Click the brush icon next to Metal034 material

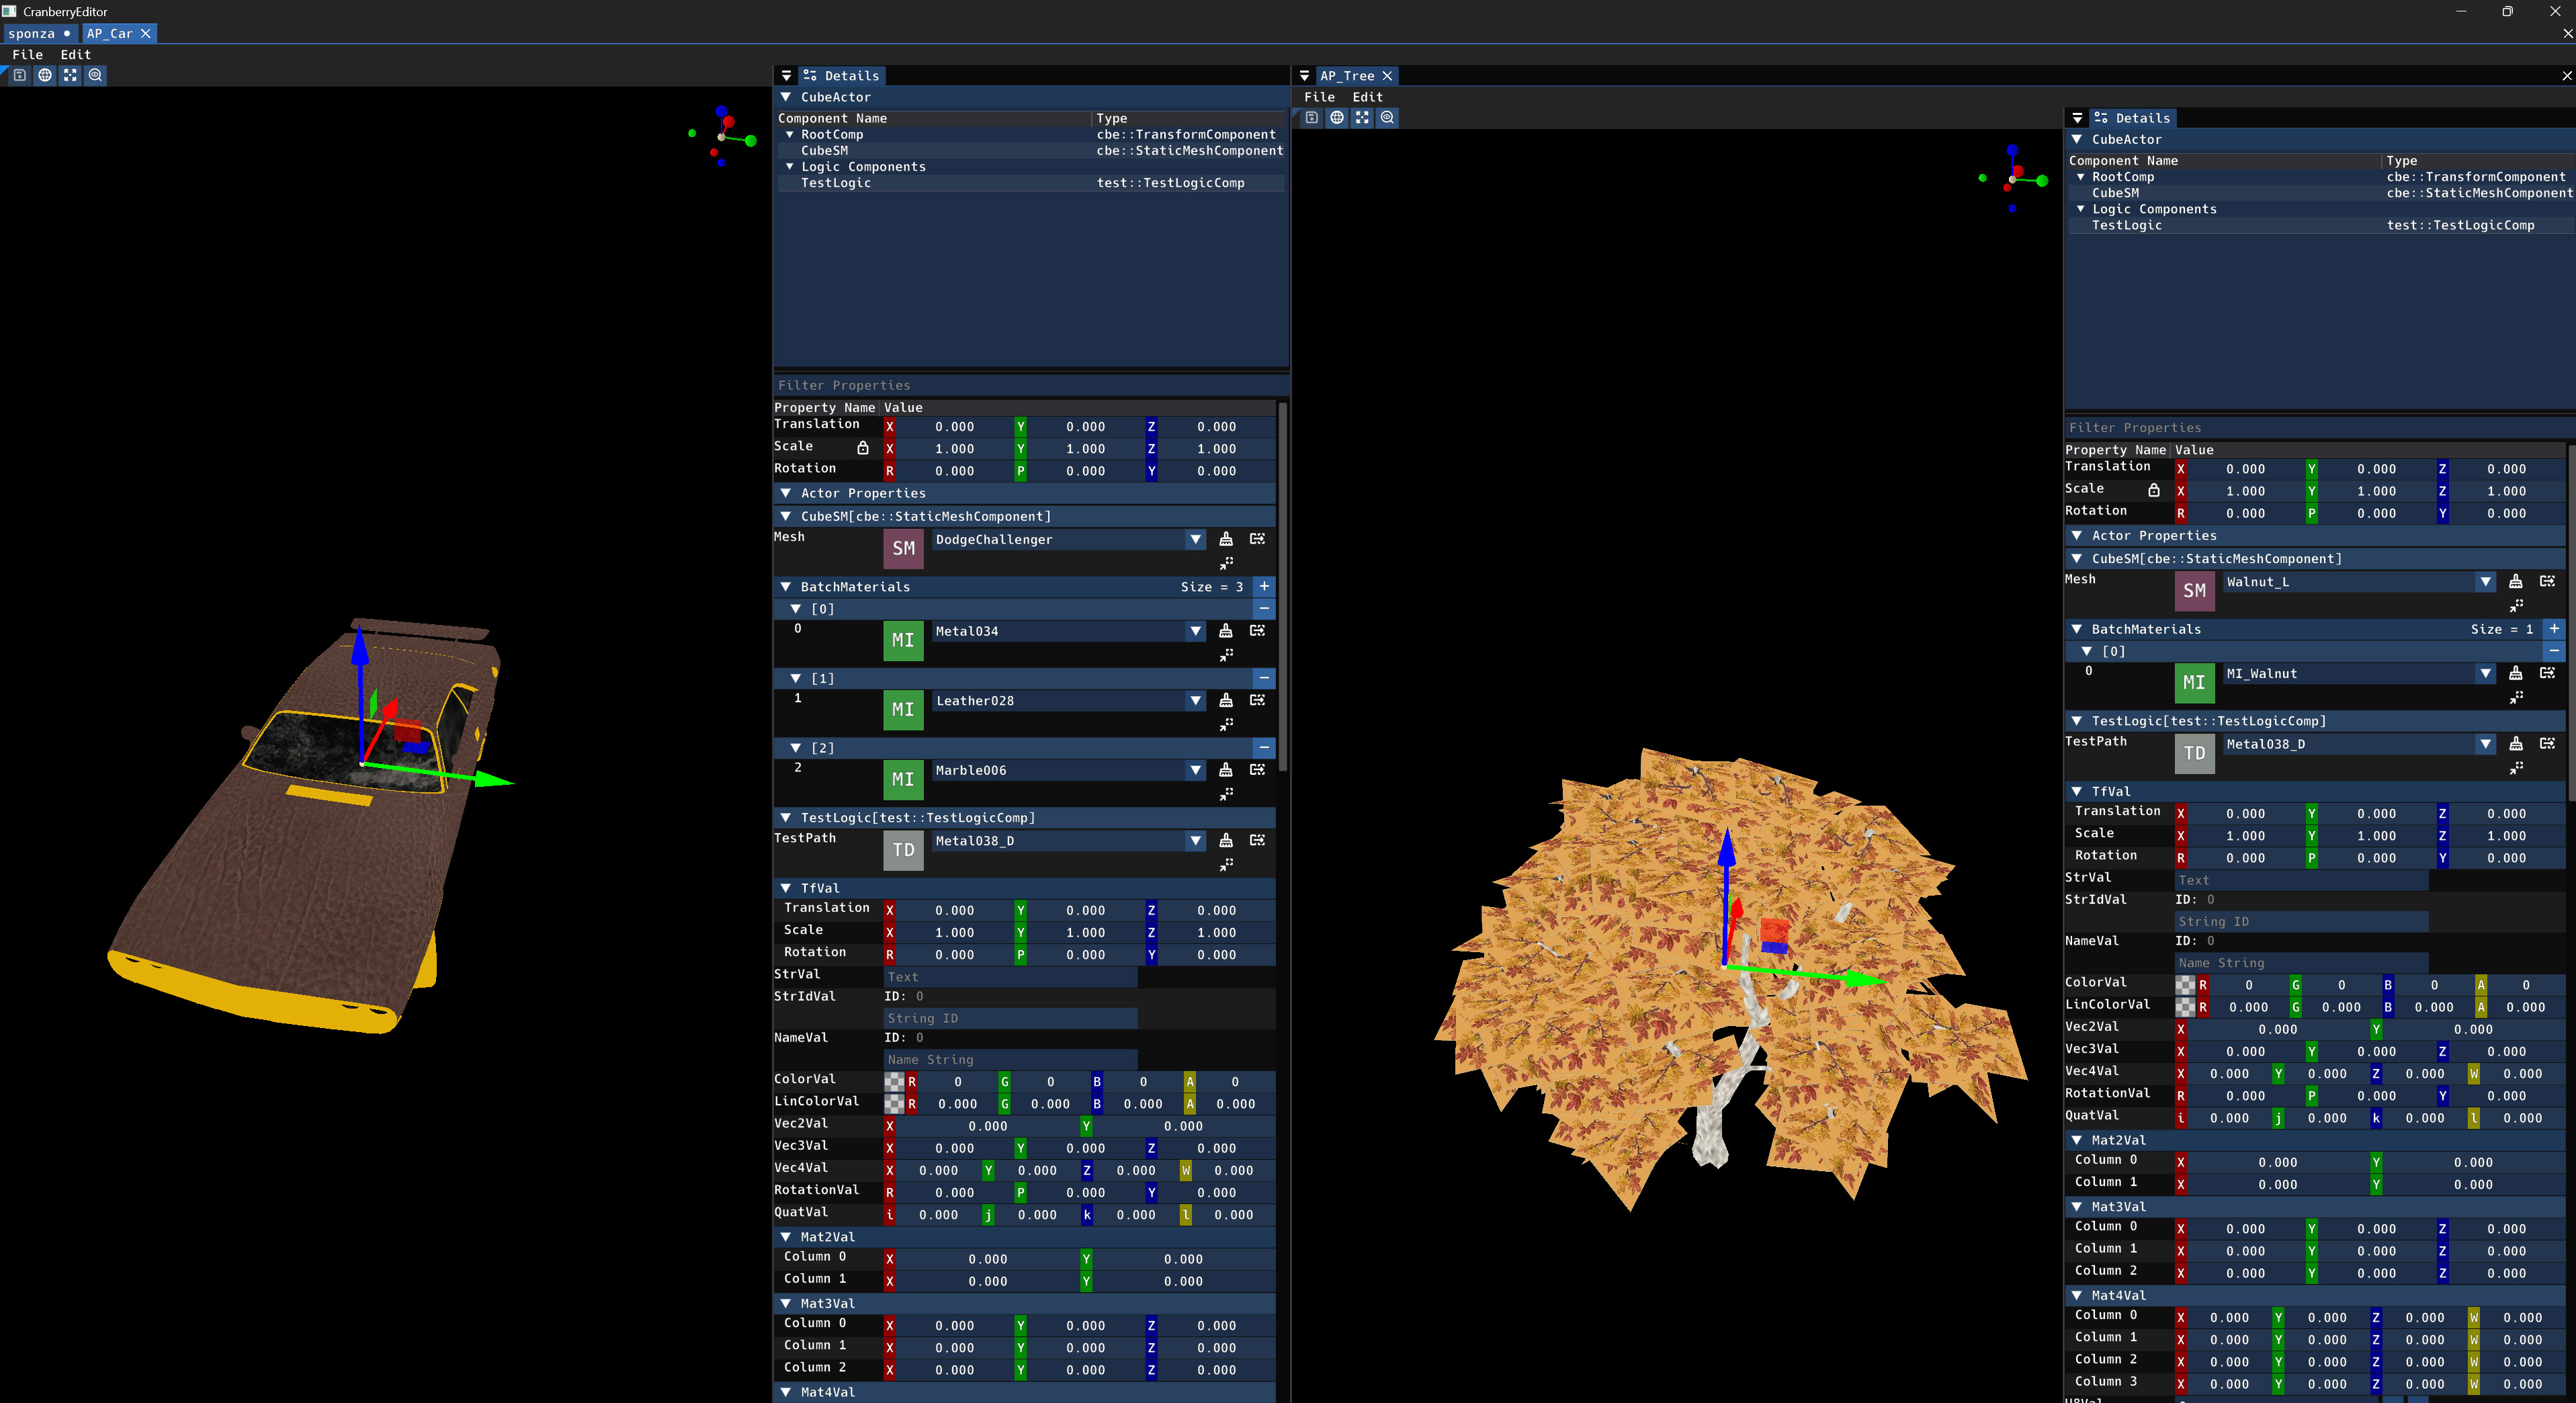[1227, 631]
